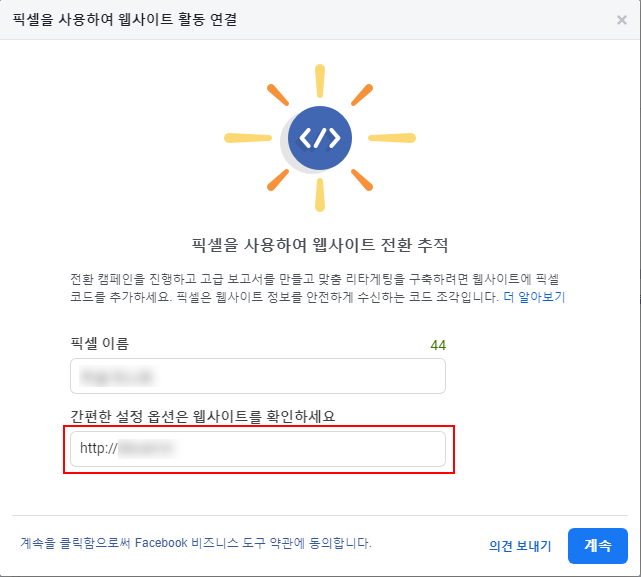
Task: Click the blue code brackets icon
Action: [320, 137]
